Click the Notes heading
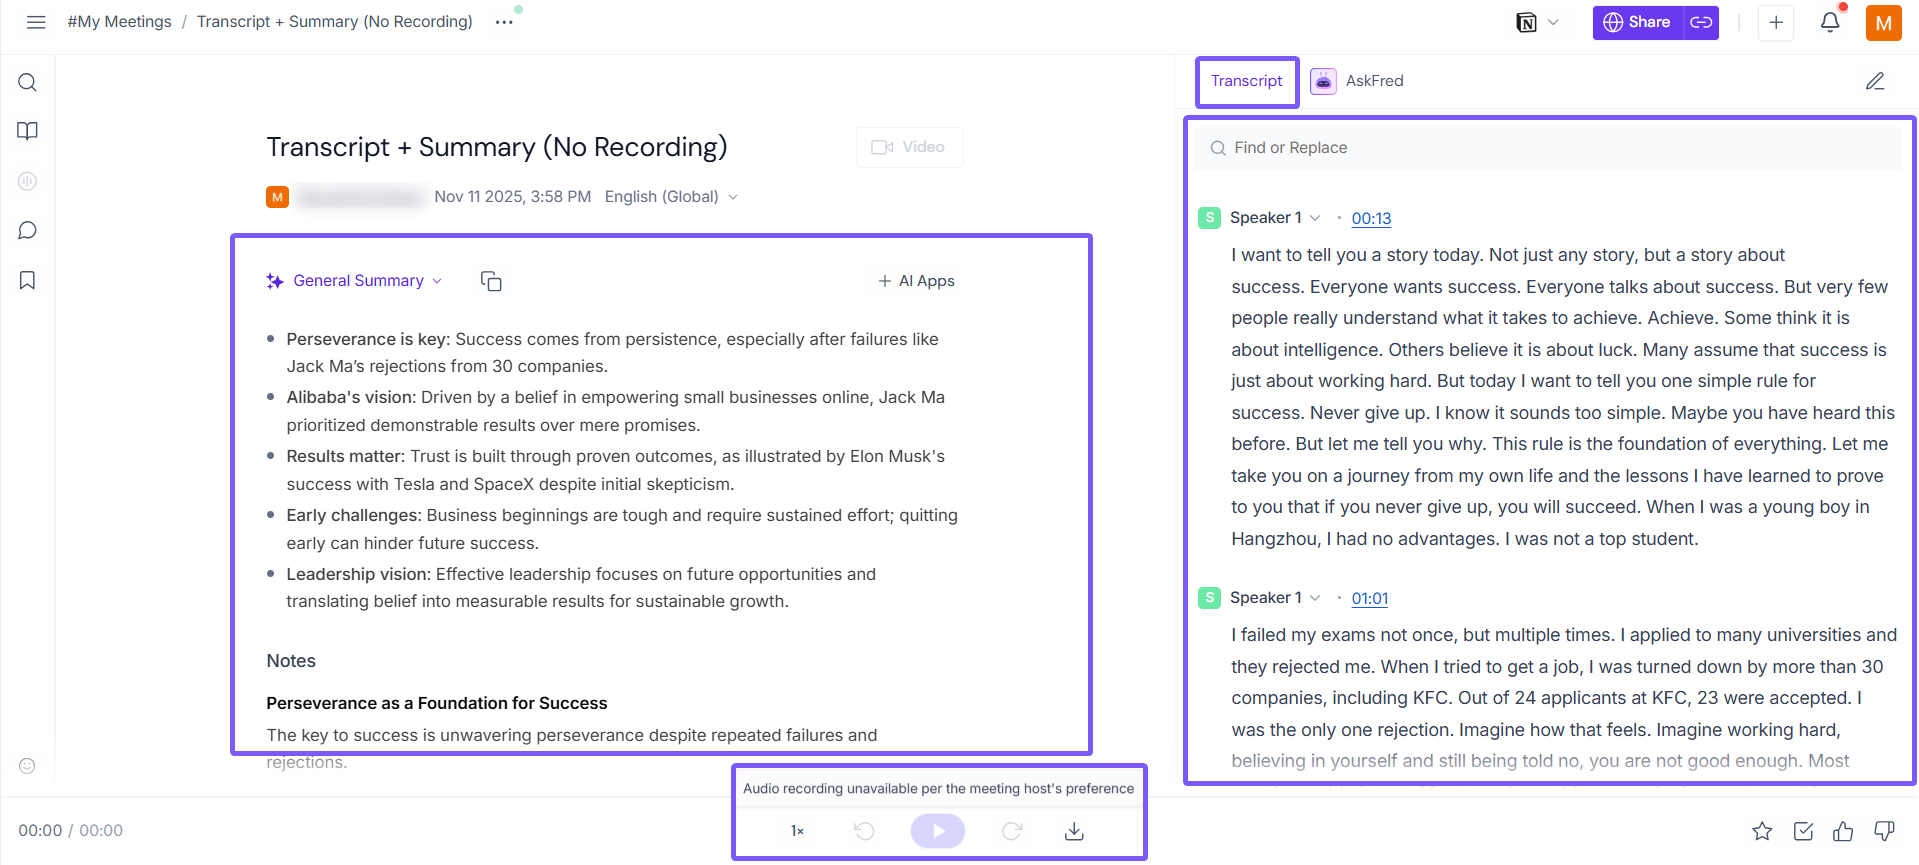The height and width of the screenshot is (865, 1919). coord(291,661)
